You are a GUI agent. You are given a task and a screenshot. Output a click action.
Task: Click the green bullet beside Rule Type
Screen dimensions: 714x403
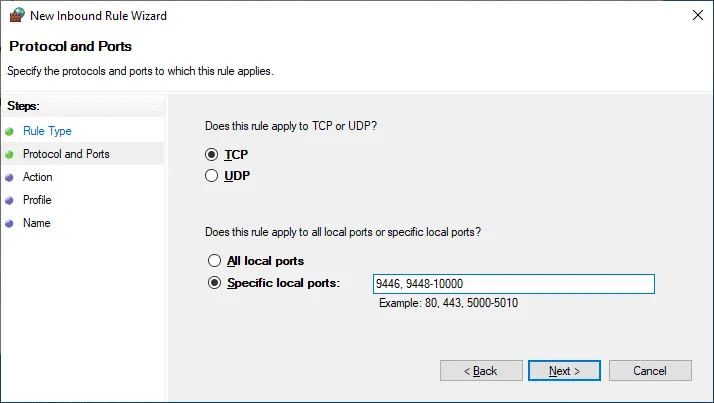[x=10, y=131]
